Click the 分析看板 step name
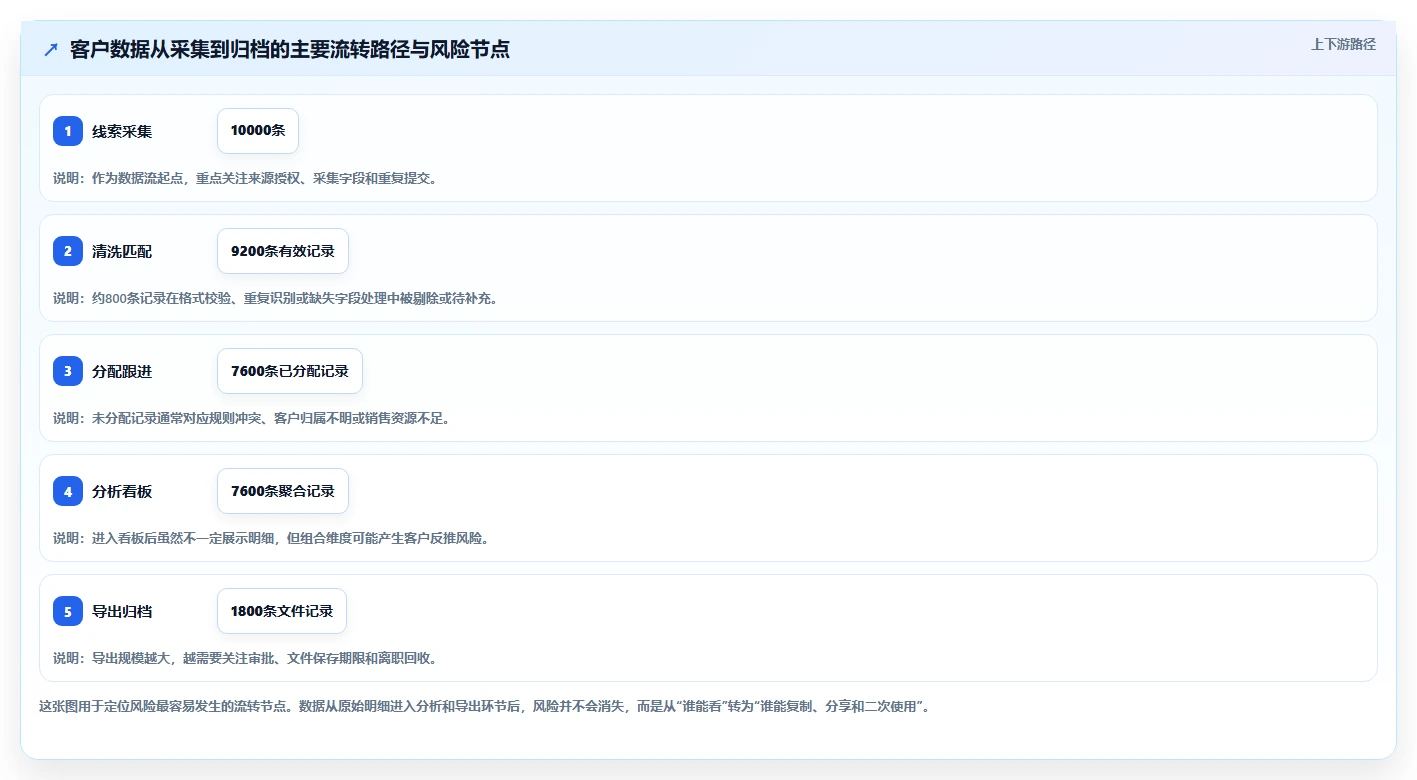1417x780 pixels. click(122, 491)
